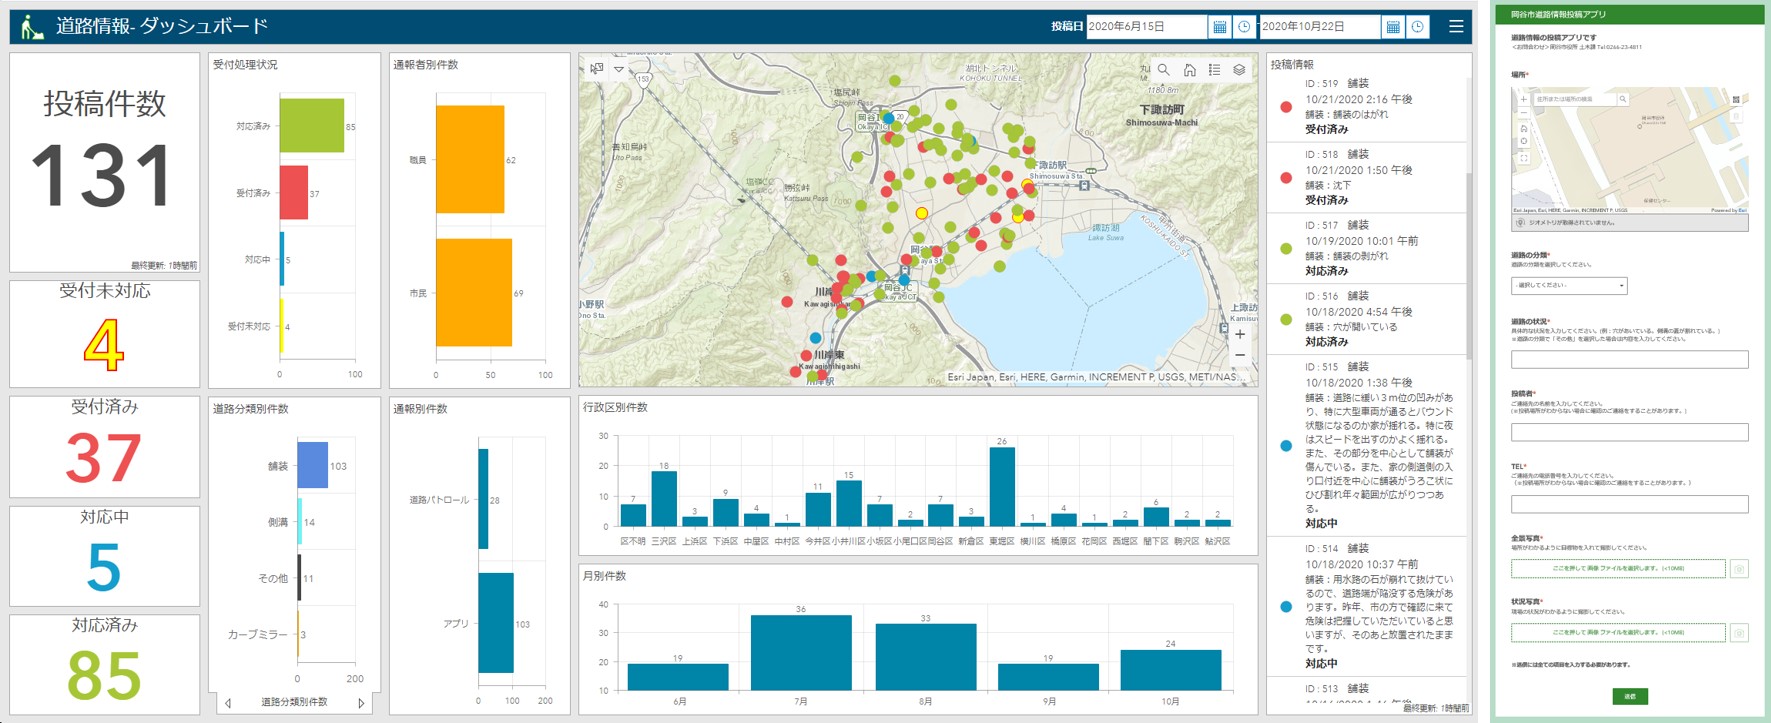Open the map legend list
The height and width of the screenshot is (723, 1771).
coord(1214,70)
